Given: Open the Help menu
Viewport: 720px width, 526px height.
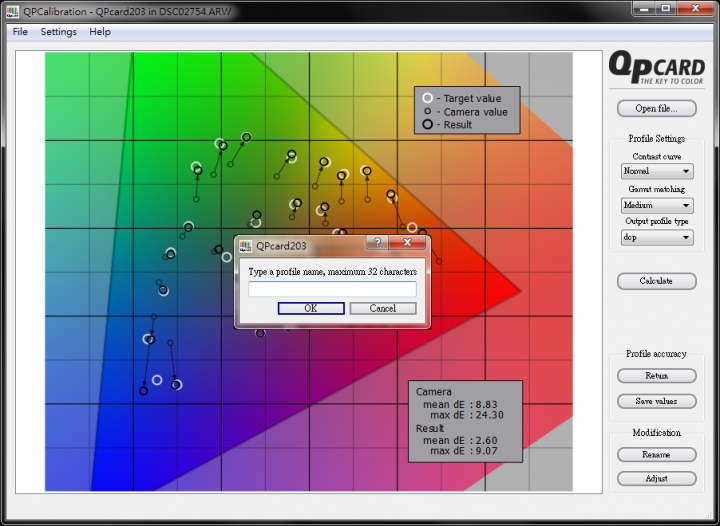Looking at the screenshot, I should pyautogui.click(x=100, y=32).
